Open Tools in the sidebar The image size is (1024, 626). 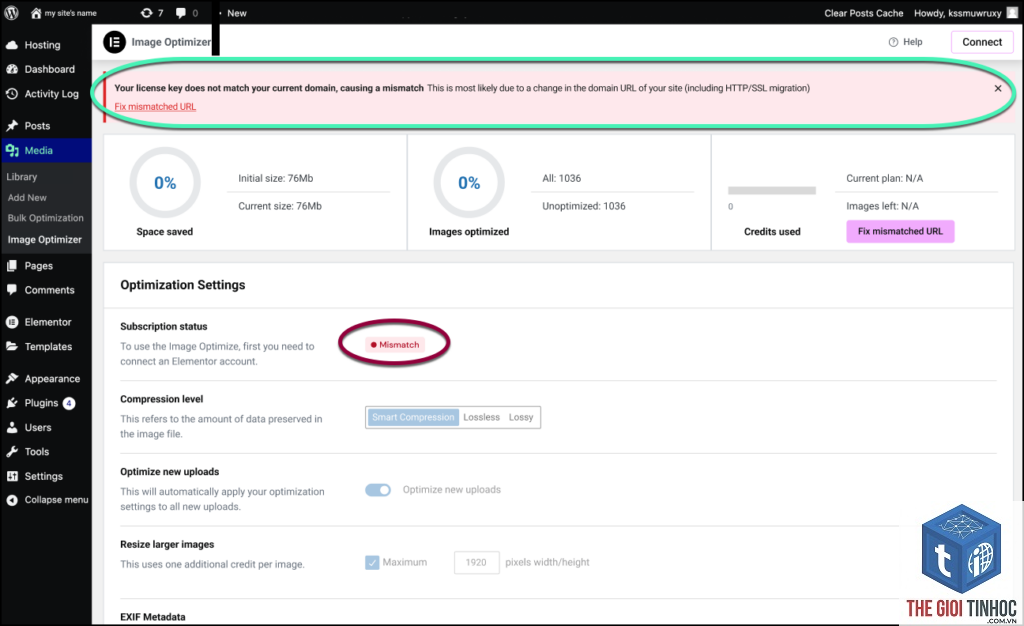[x=37, y=452]
